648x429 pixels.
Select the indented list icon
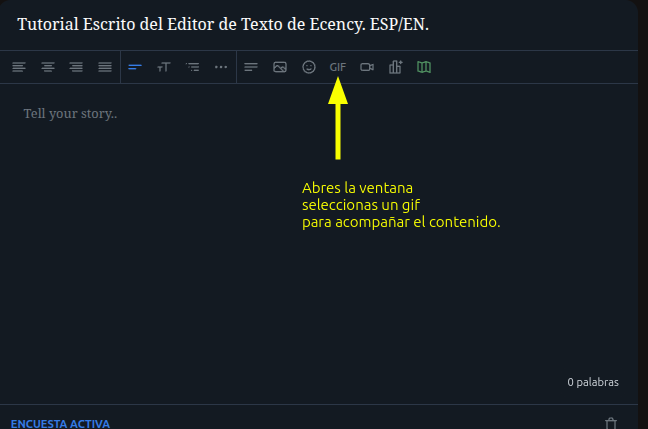pos(193,67)
